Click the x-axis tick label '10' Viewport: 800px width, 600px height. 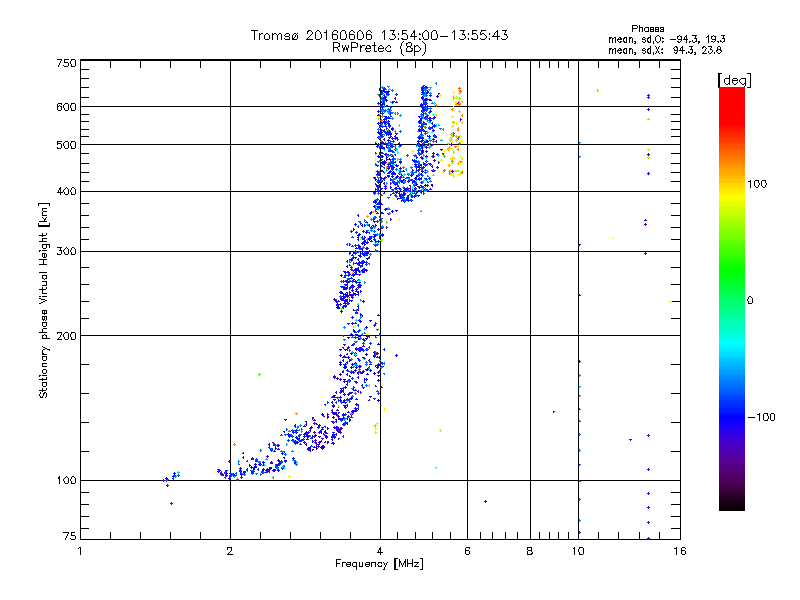578,551
